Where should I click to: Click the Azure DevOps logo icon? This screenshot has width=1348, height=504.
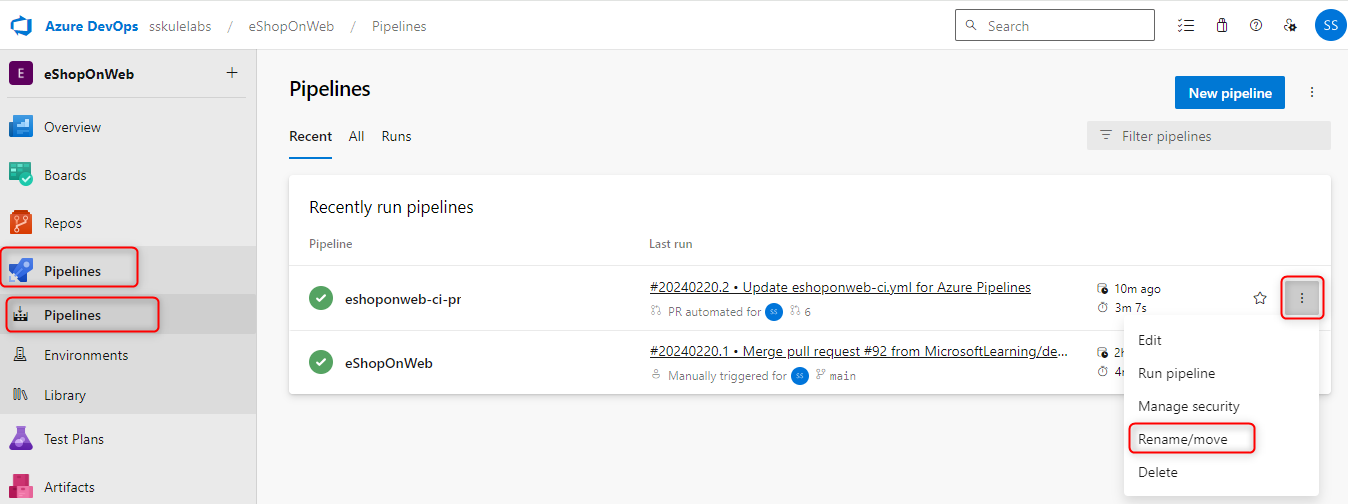[x=22, y=26]
